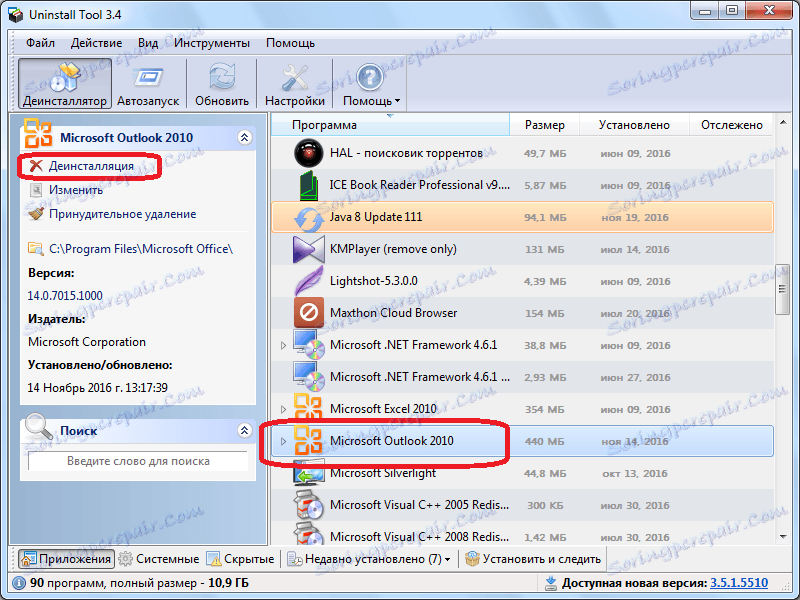The height and width of the screenshot is (600, 800).
Task: Switch to the Приложения tab
Action: [66, 559]
